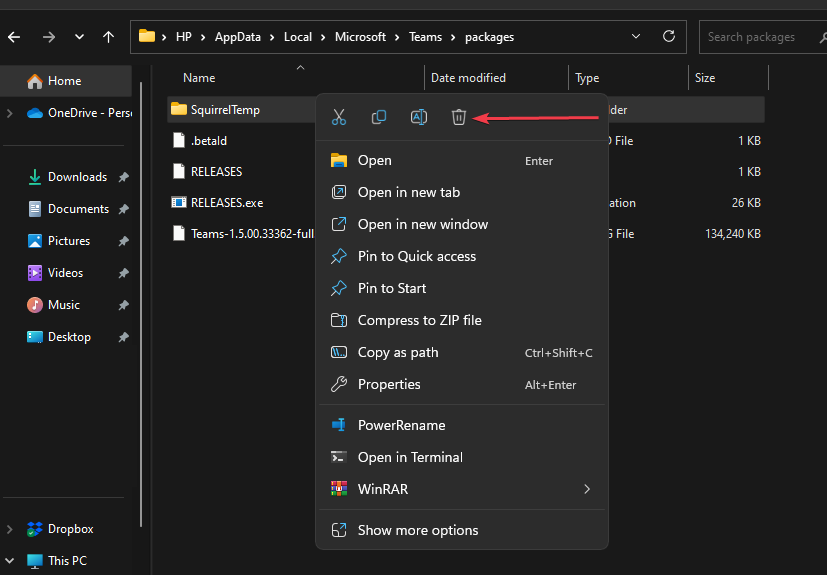Expand the WinRAR submenu

(x=461, y=489)
